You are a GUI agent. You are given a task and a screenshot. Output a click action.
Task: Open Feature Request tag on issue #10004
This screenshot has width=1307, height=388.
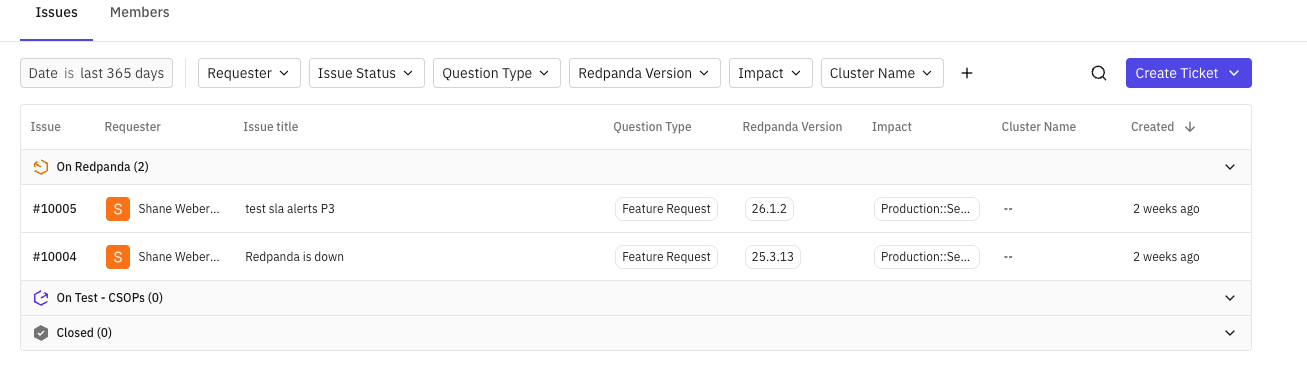[x=666, y=257]
